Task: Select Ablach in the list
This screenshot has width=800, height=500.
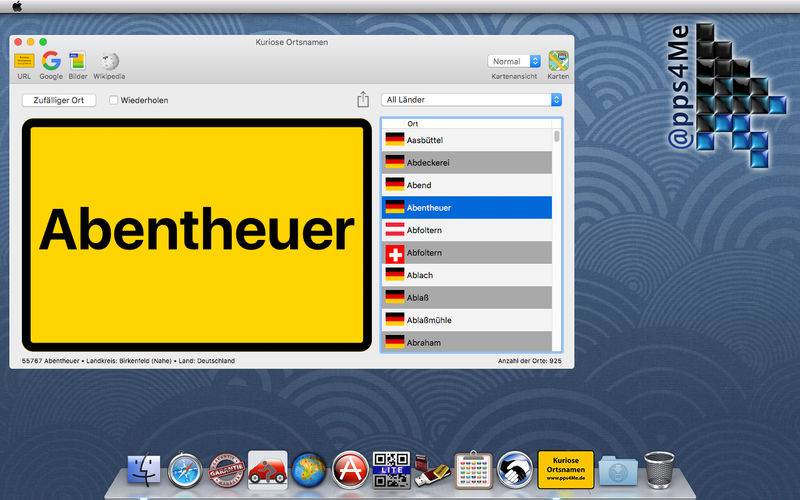Action: [467, 275]
